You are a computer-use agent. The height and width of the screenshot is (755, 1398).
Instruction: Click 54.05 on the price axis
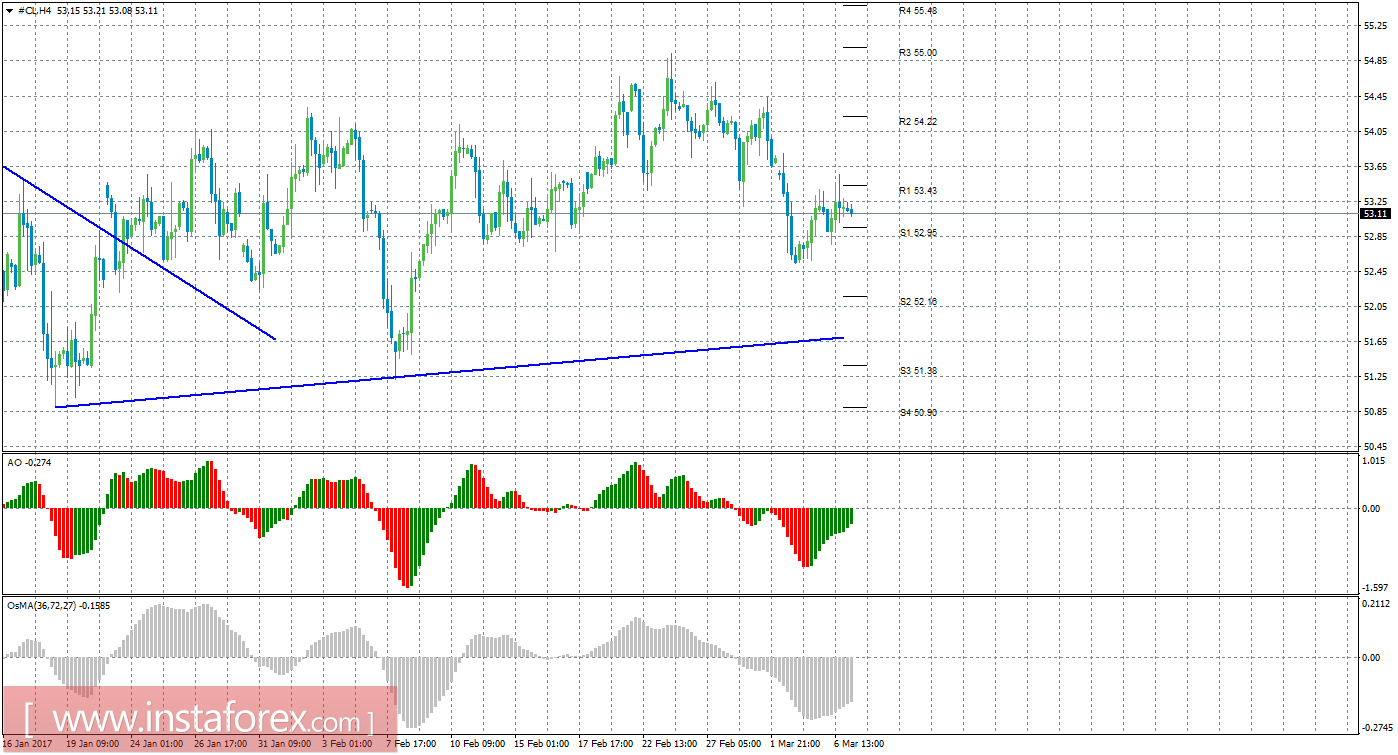(1374, 132)
